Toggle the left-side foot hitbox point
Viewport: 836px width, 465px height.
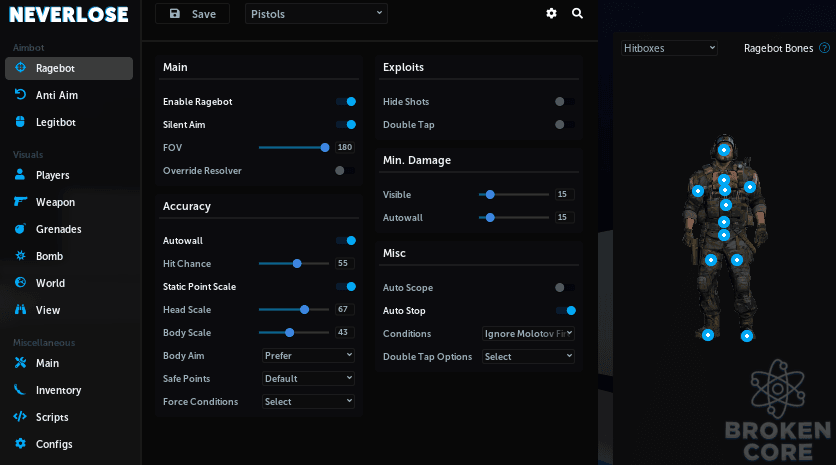pyautogui.click(x=708, y=335)
